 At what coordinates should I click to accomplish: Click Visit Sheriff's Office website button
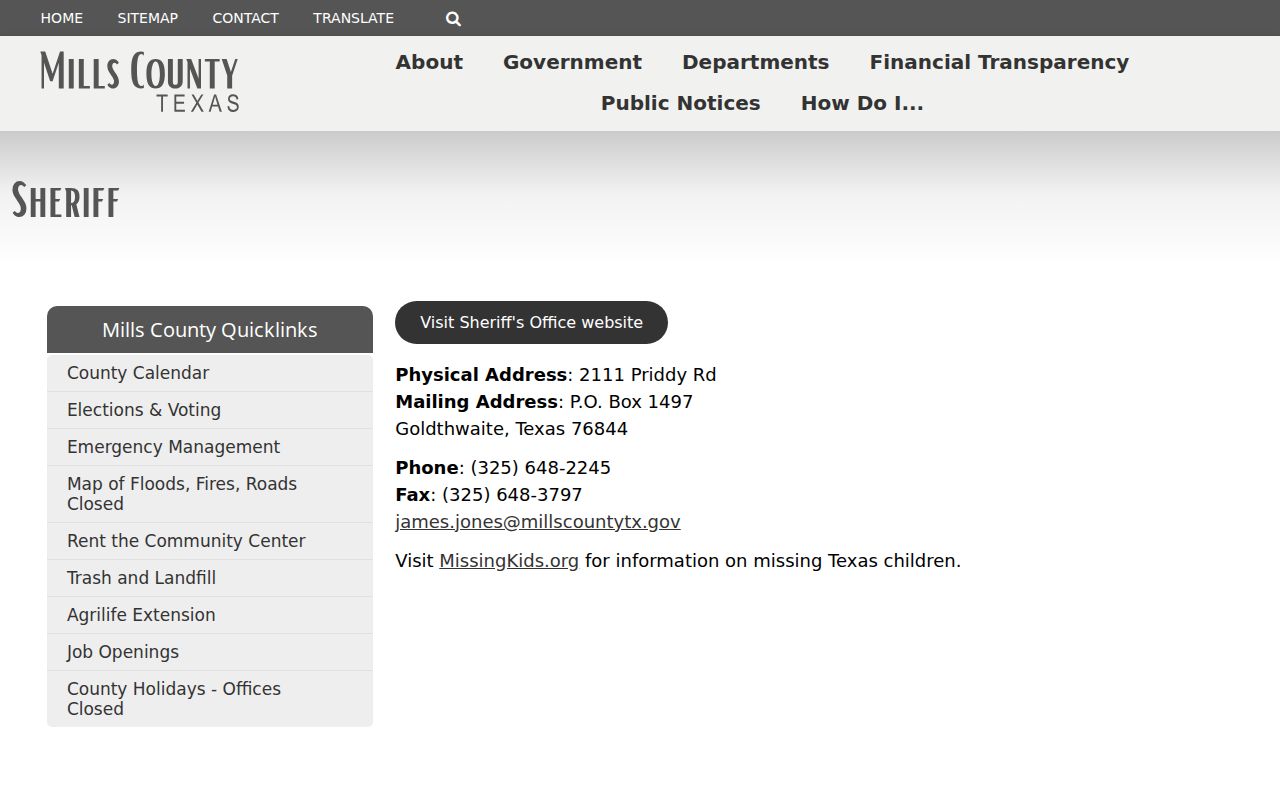pyautogui.click(x=531, y=322)
